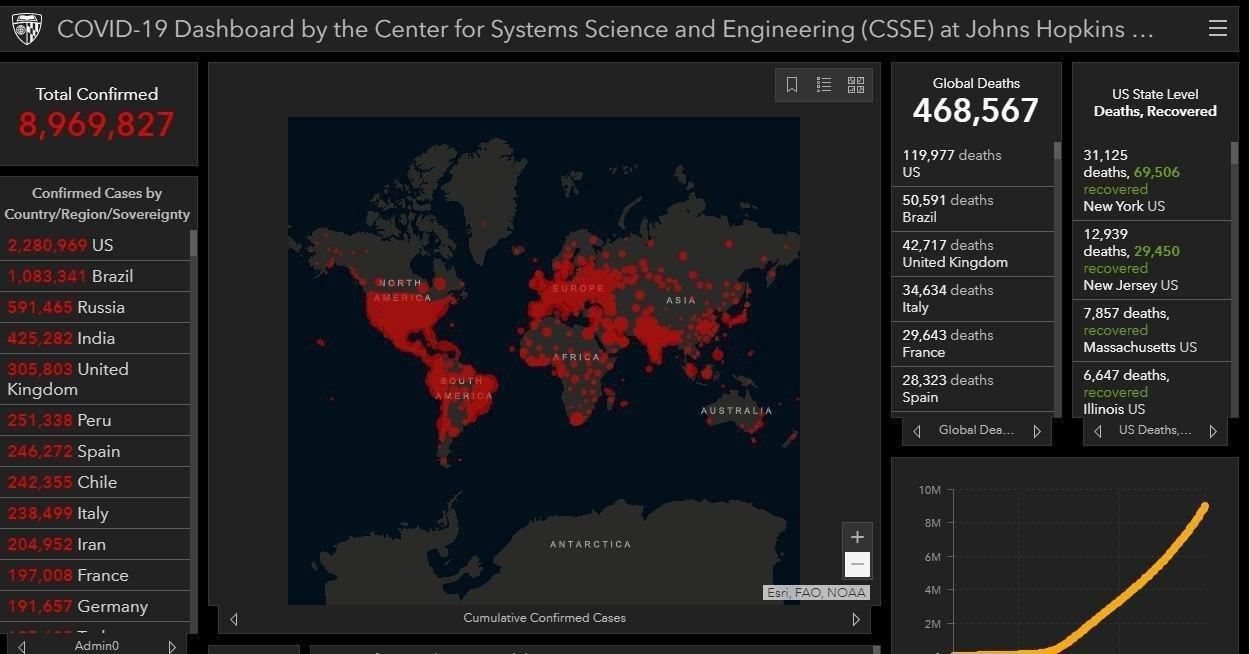Go to previous map view arrow

[234, 619]
